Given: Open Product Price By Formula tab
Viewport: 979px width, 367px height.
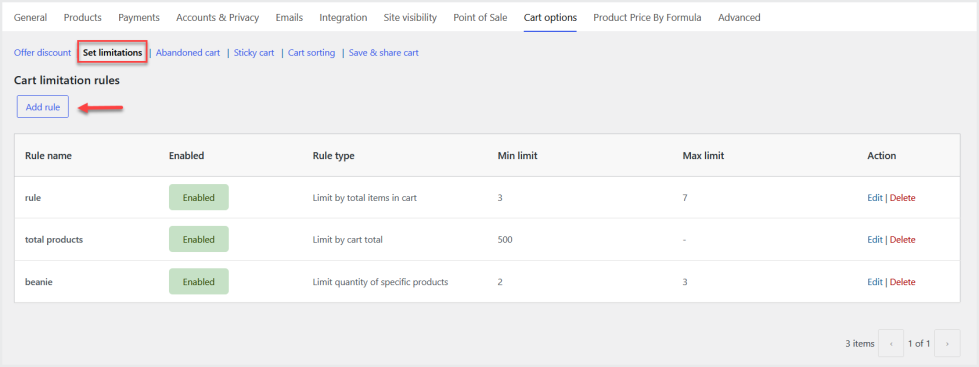Looking at the screenshot, I should tap(647, 17).
